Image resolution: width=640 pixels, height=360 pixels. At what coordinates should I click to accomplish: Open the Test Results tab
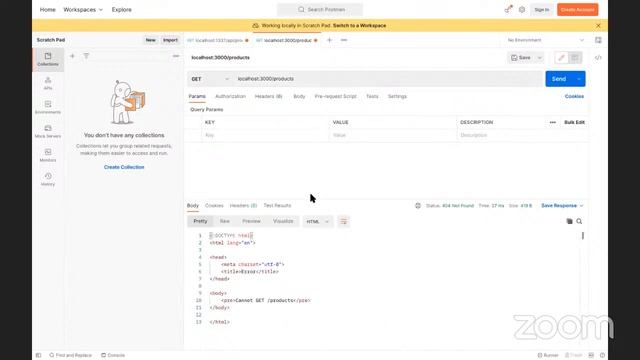click(277, 206)
